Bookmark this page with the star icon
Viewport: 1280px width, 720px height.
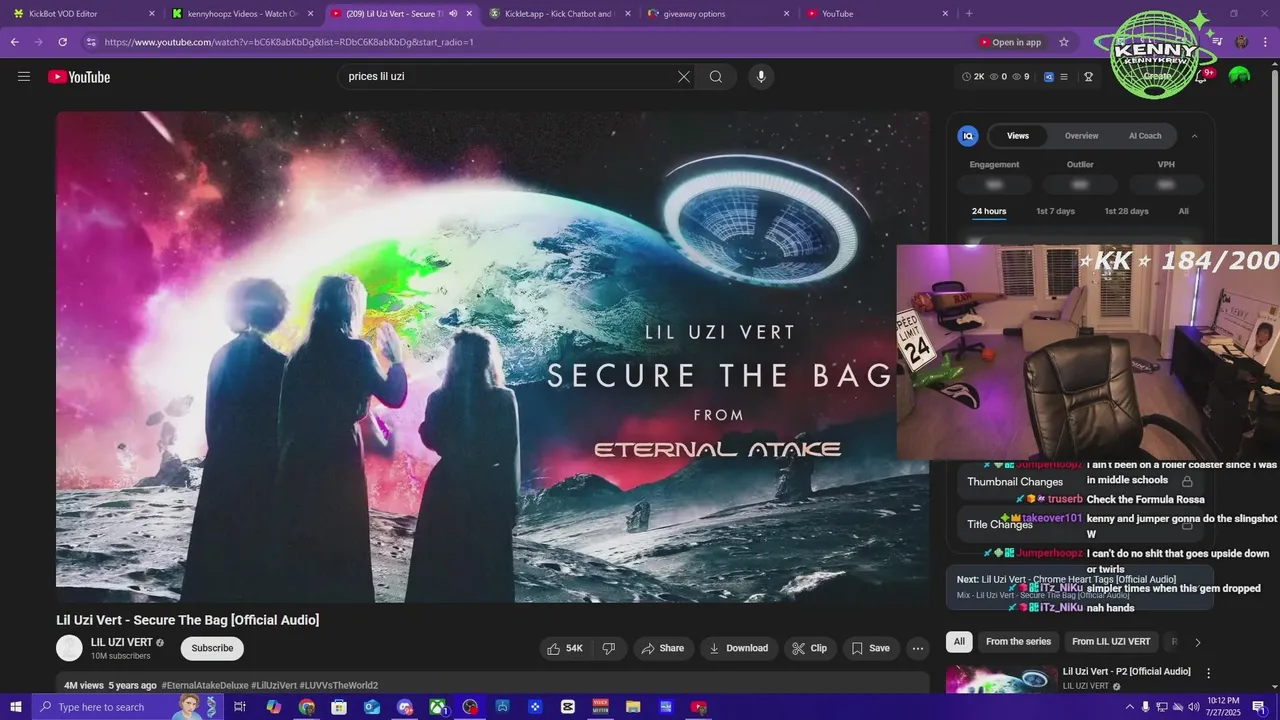(x=1064, y=42)
